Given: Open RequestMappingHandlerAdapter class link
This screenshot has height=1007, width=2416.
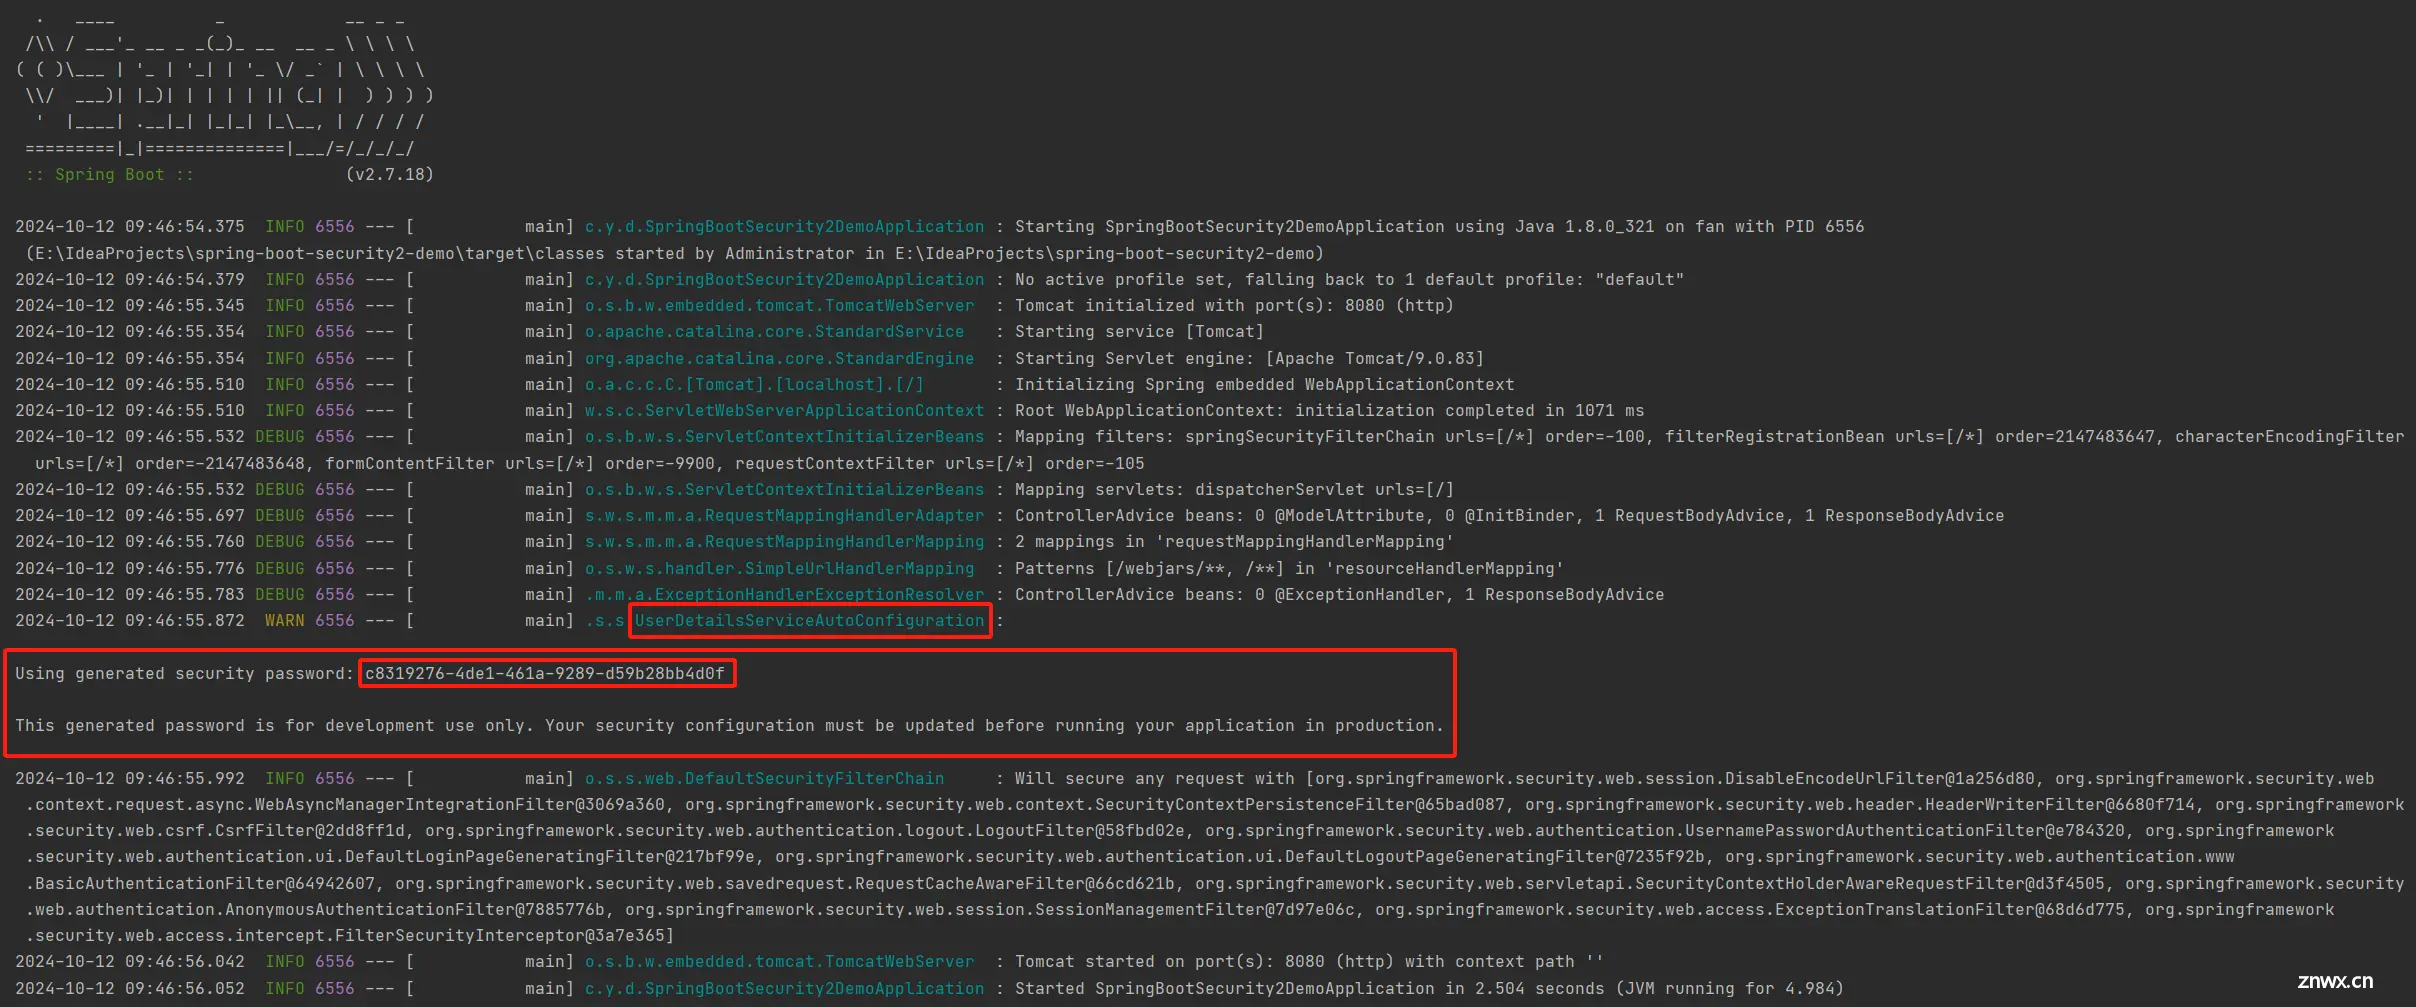Looking at the screenshot, I should (x=784, y=516).
